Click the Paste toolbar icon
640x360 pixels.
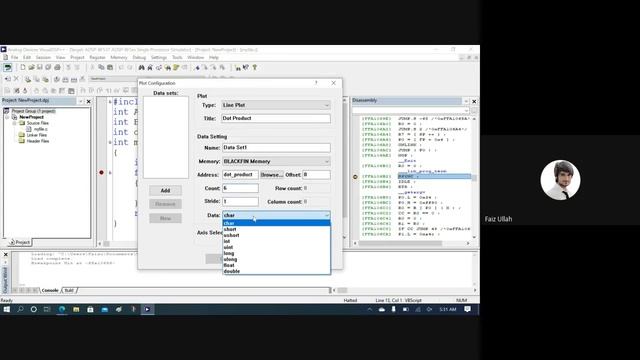point(110,67)
